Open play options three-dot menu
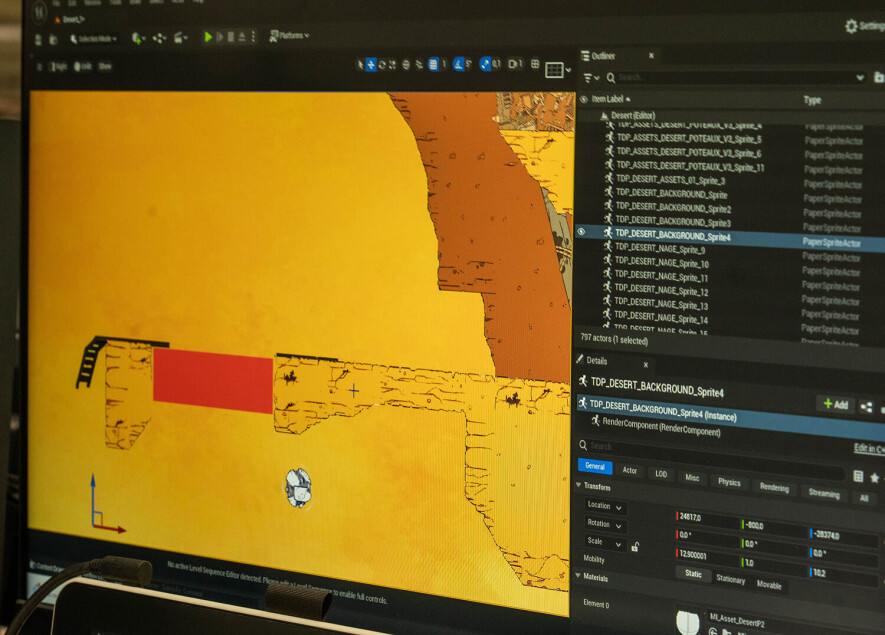 pos(253,36)
